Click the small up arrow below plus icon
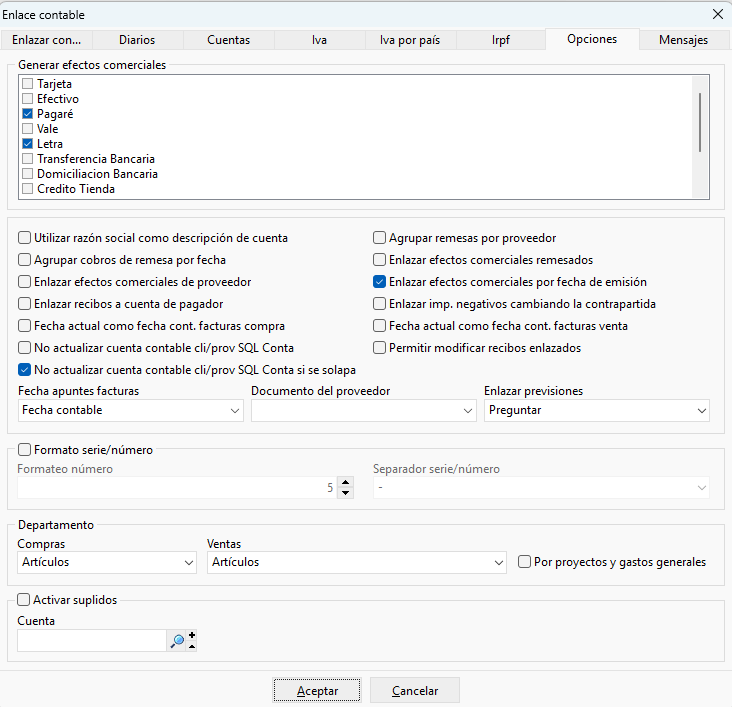 tap(192, 646)
